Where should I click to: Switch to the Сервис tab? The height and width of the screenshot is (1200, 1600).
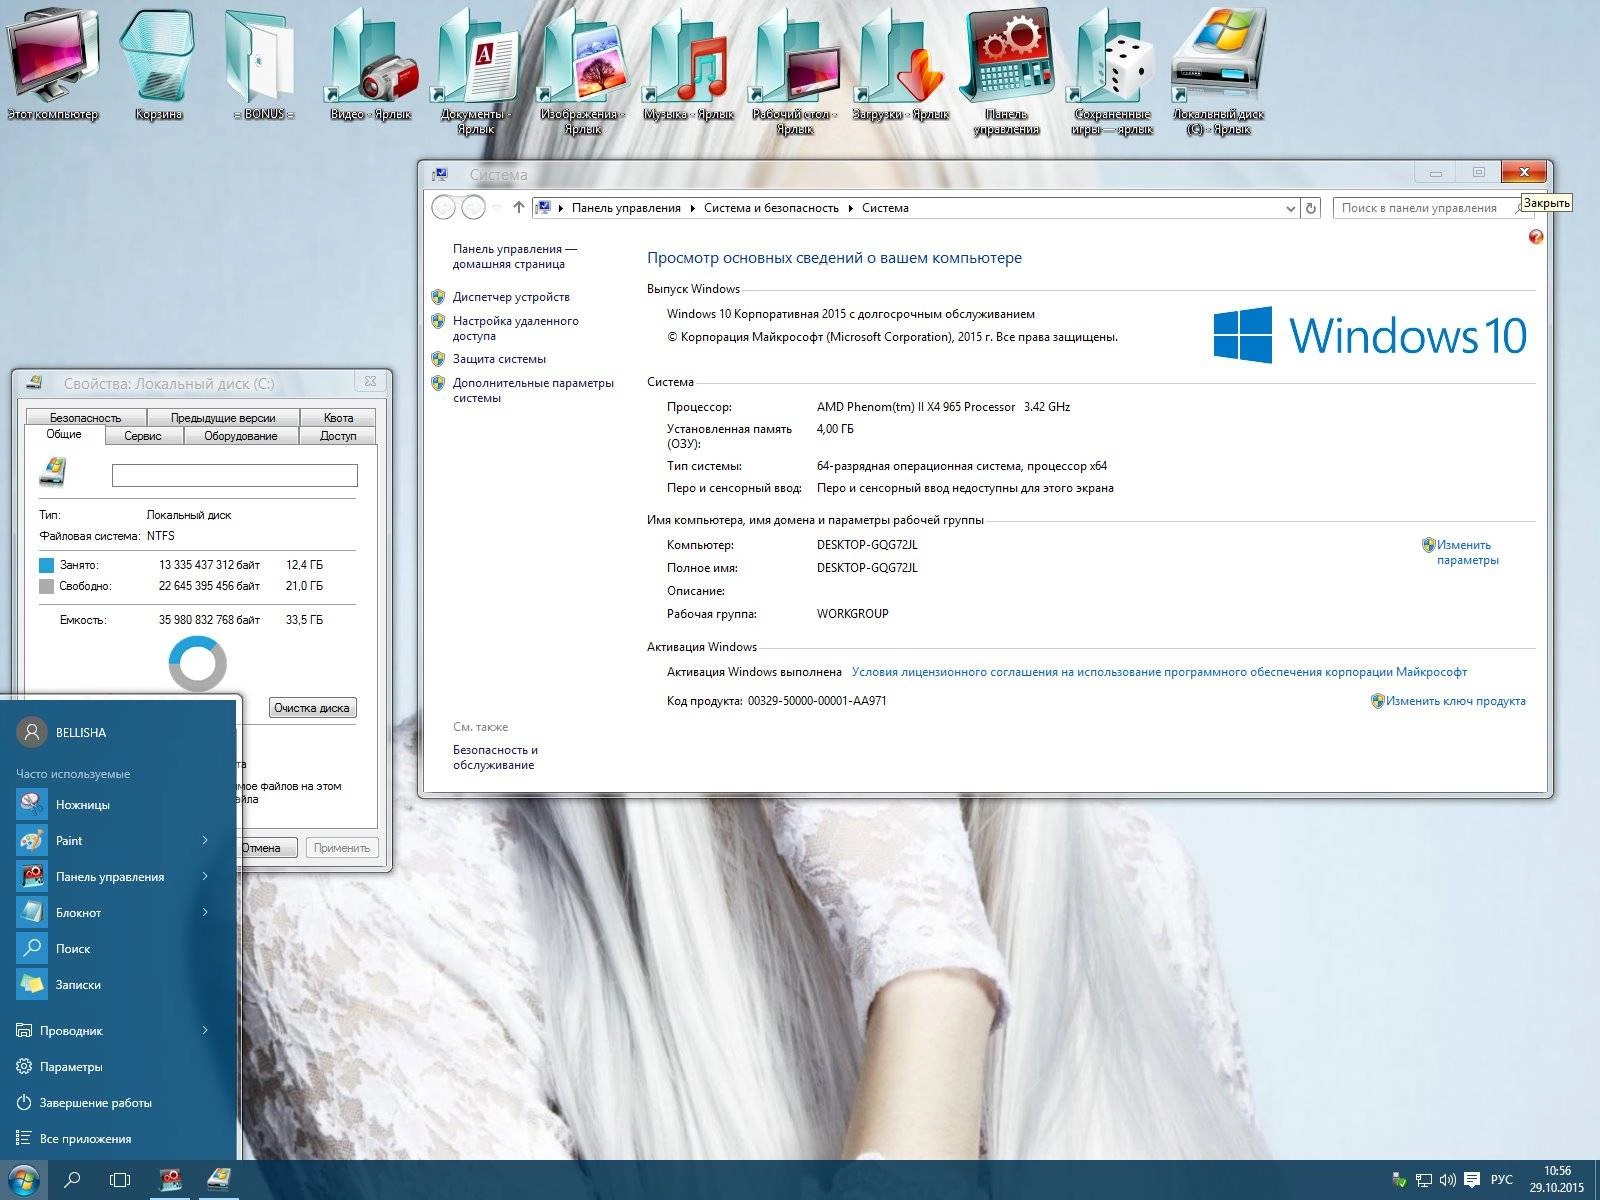coord(143,436)
